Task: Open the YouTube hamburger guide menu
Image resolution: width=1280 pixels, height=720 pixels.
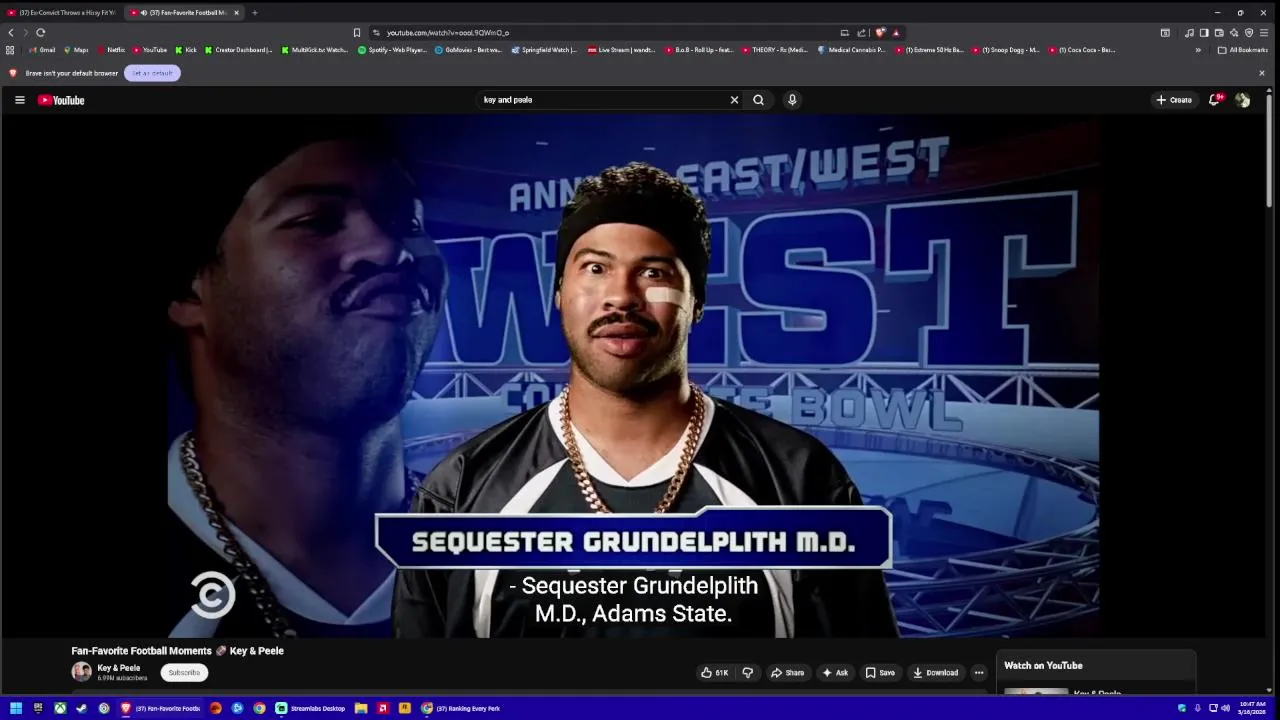Action: [x=19, y=100]
